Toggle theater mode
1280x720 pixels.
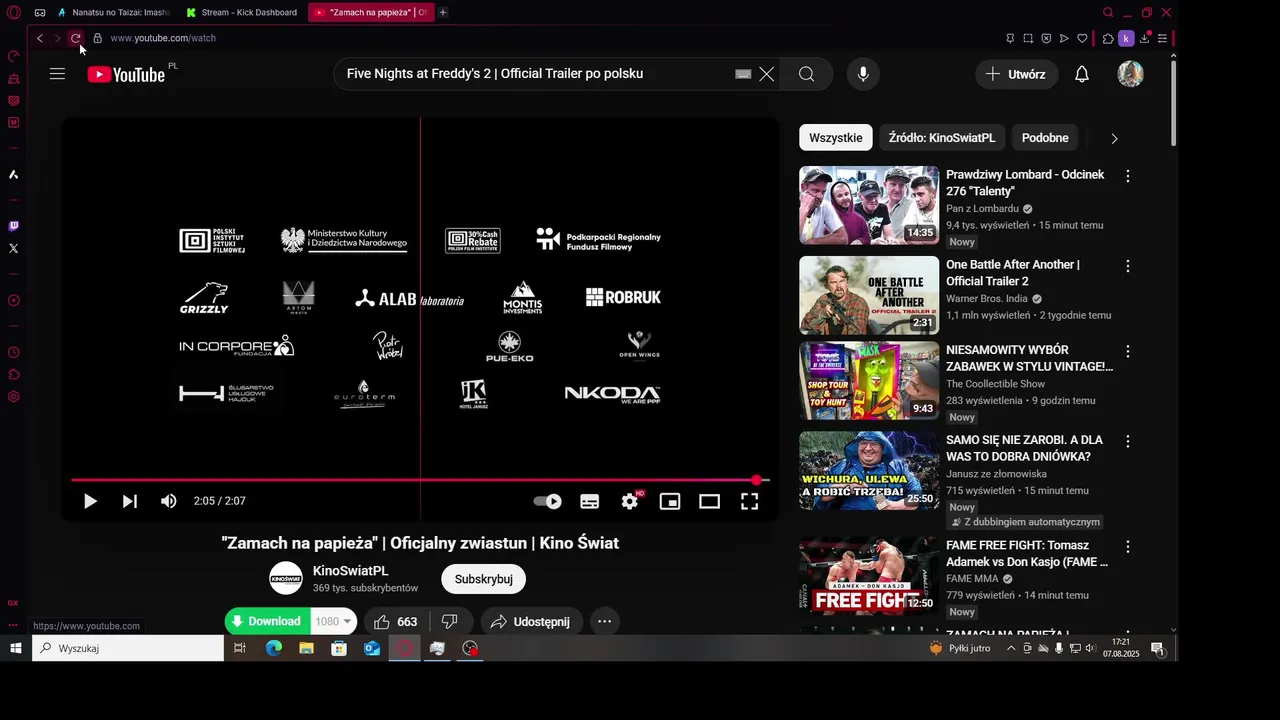709,501
